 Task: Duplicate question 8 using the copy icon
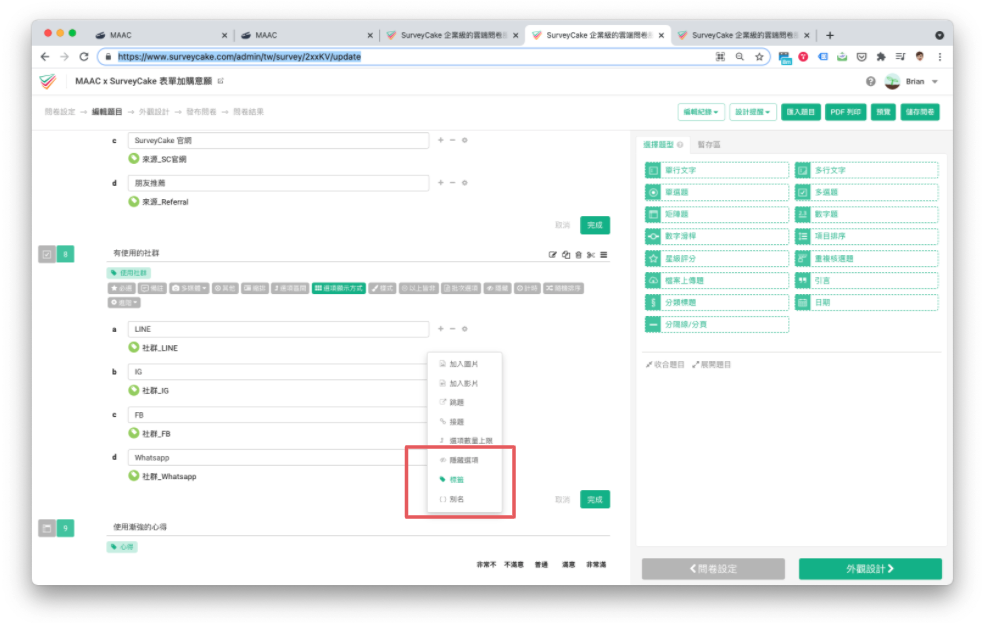tap(566, 255)
